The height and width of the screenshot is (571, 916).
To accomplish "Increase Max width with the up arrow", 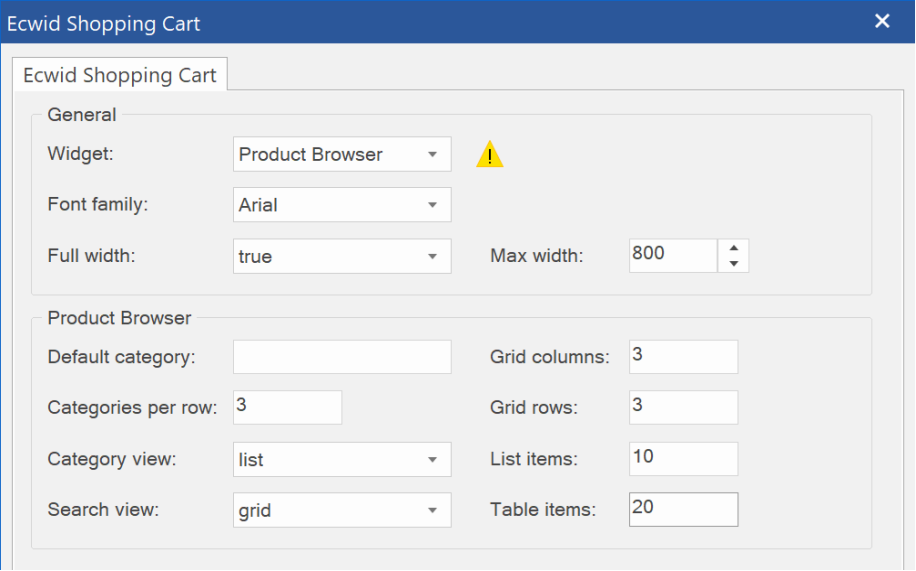I will [x=734, y=248].
